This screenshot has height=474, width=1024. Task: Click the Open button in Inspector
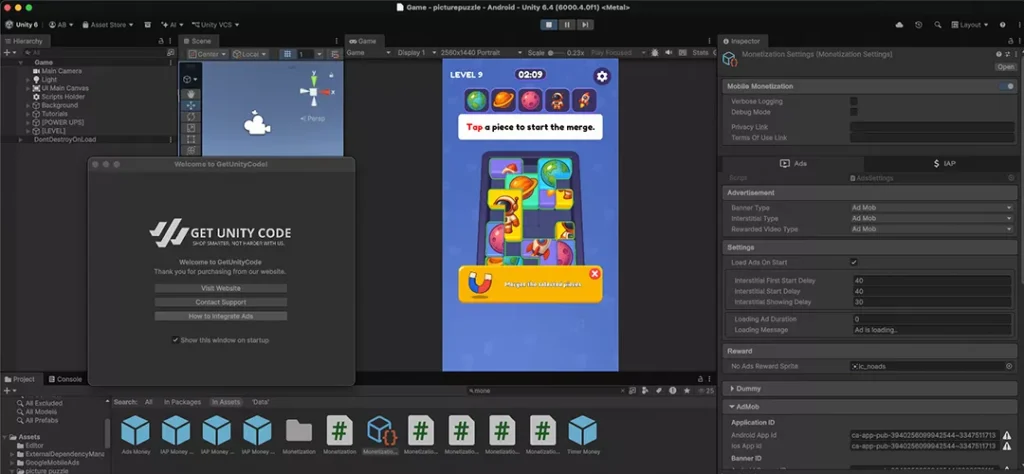(1005, 67)
